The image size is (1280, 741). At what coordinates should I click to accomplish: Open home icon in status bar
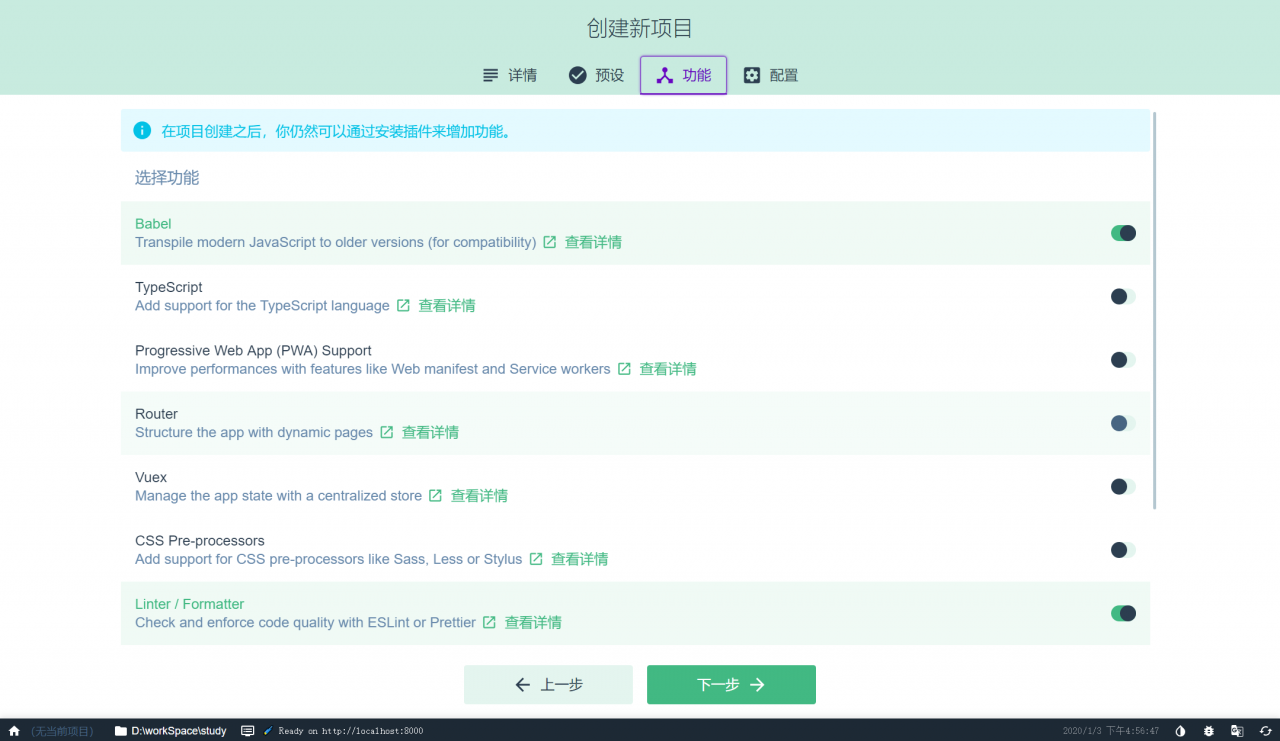[14, 731]
